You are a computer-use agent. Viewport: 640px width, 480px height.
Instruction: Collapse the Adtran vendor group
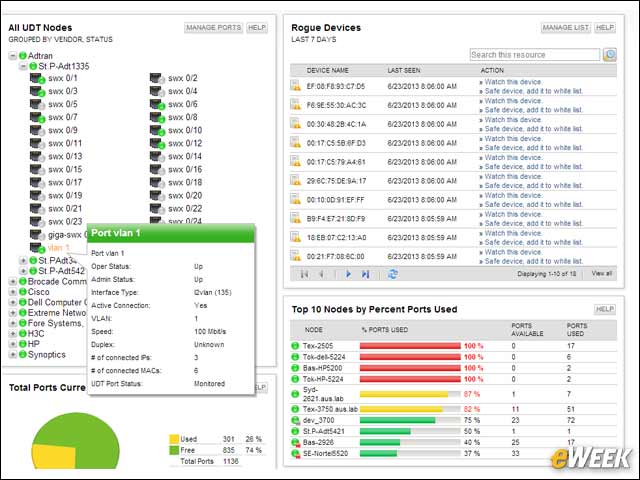click(13, 56)
